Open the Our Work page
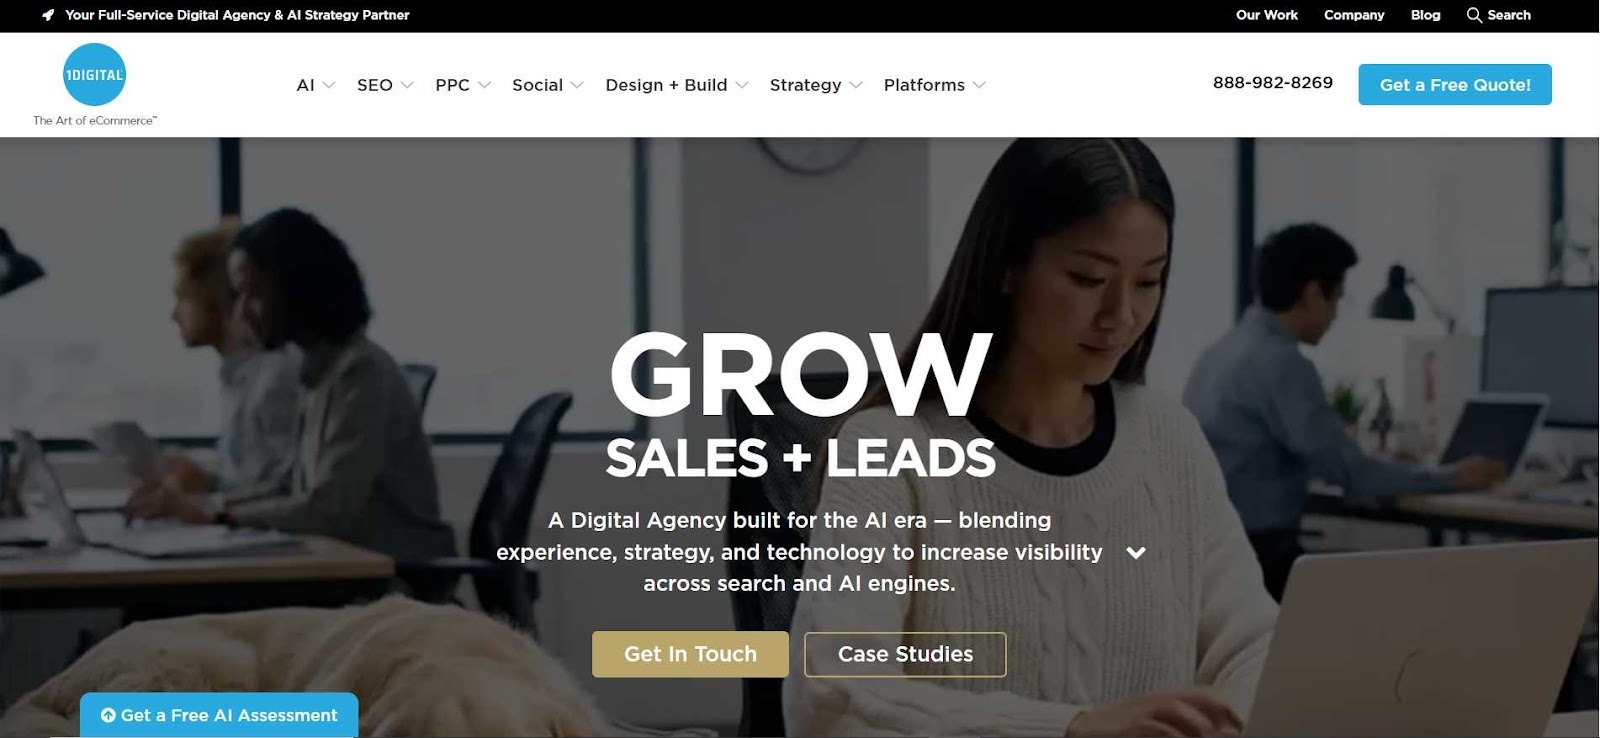The width and height of the screenshot is (1600, 738). pyautogui.click(x=1267, y=15)
